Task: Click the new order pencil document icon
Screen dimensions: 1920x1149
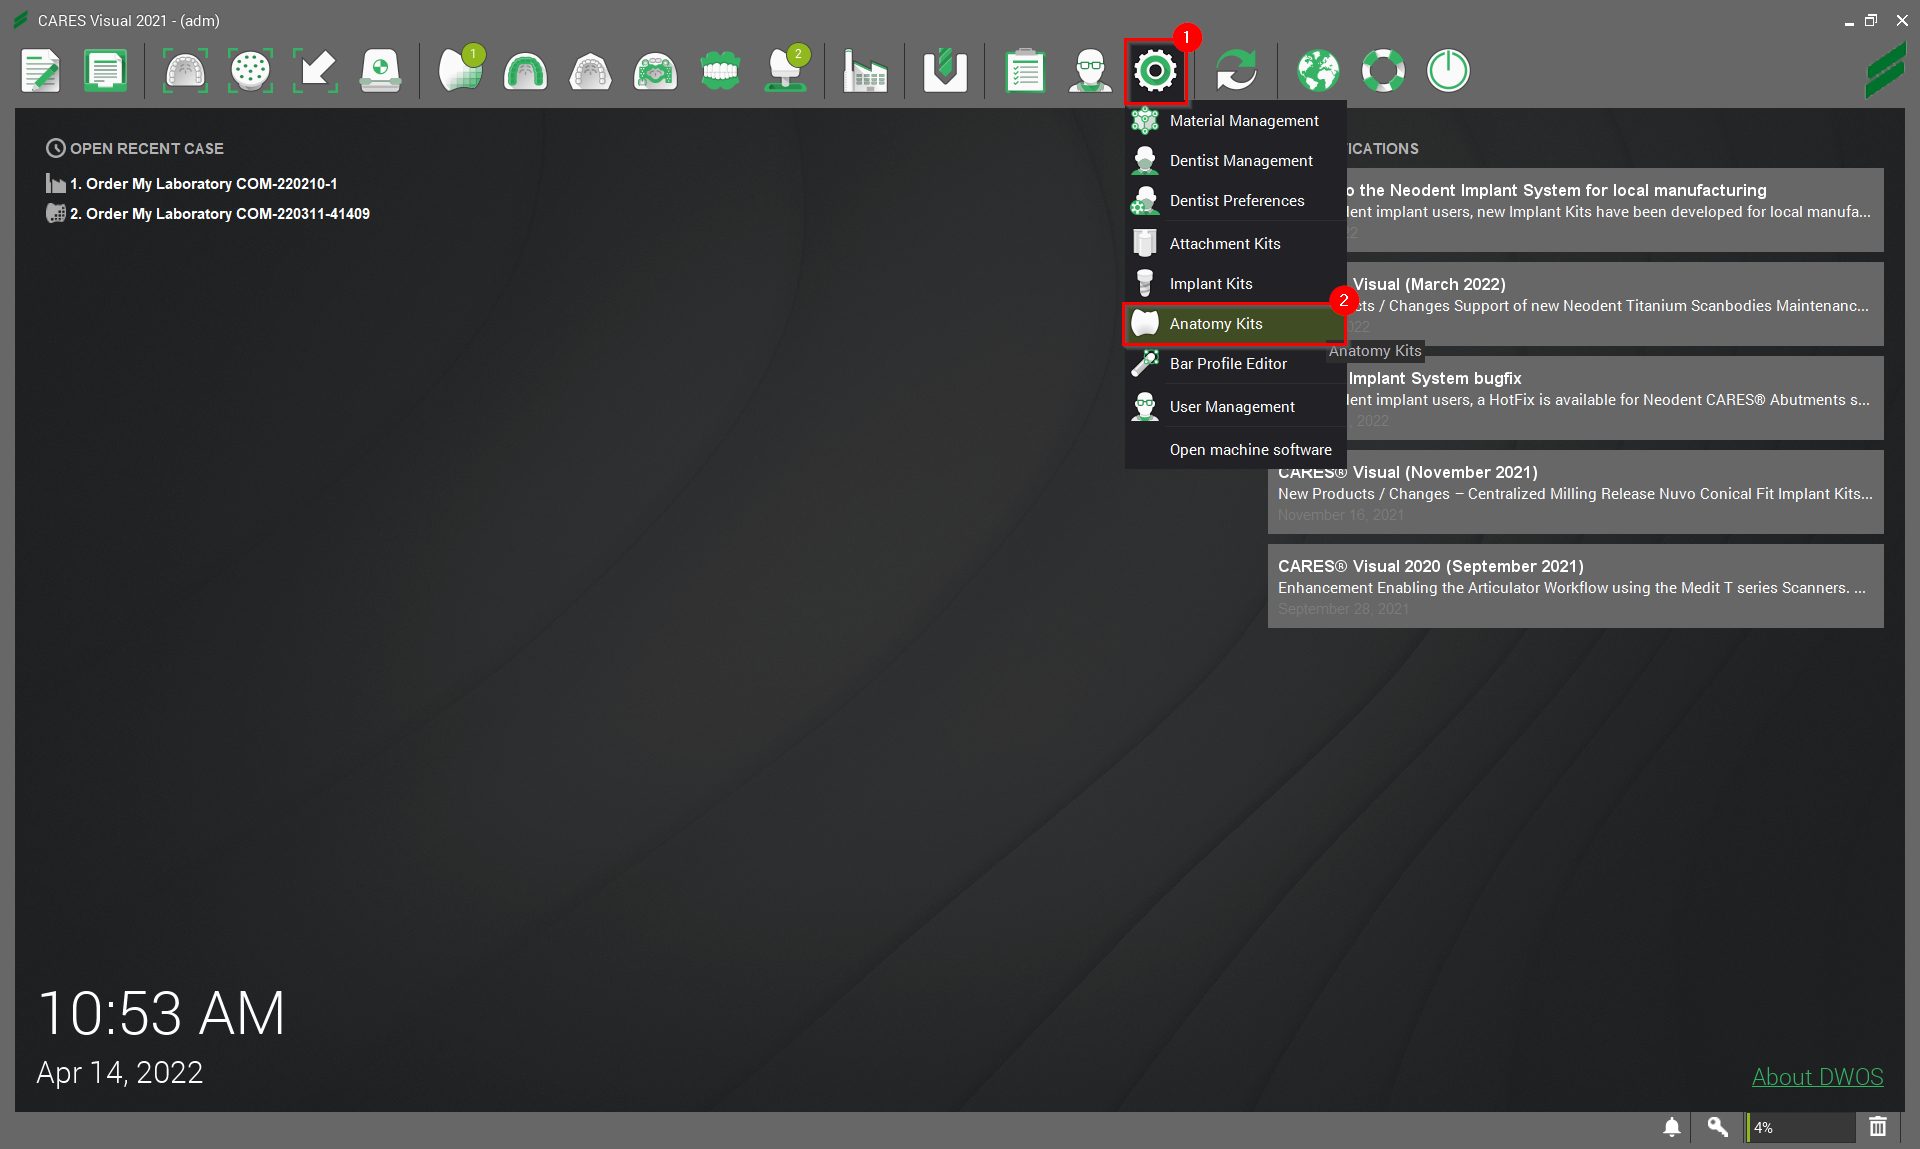Action: click(x=41, y=71)
